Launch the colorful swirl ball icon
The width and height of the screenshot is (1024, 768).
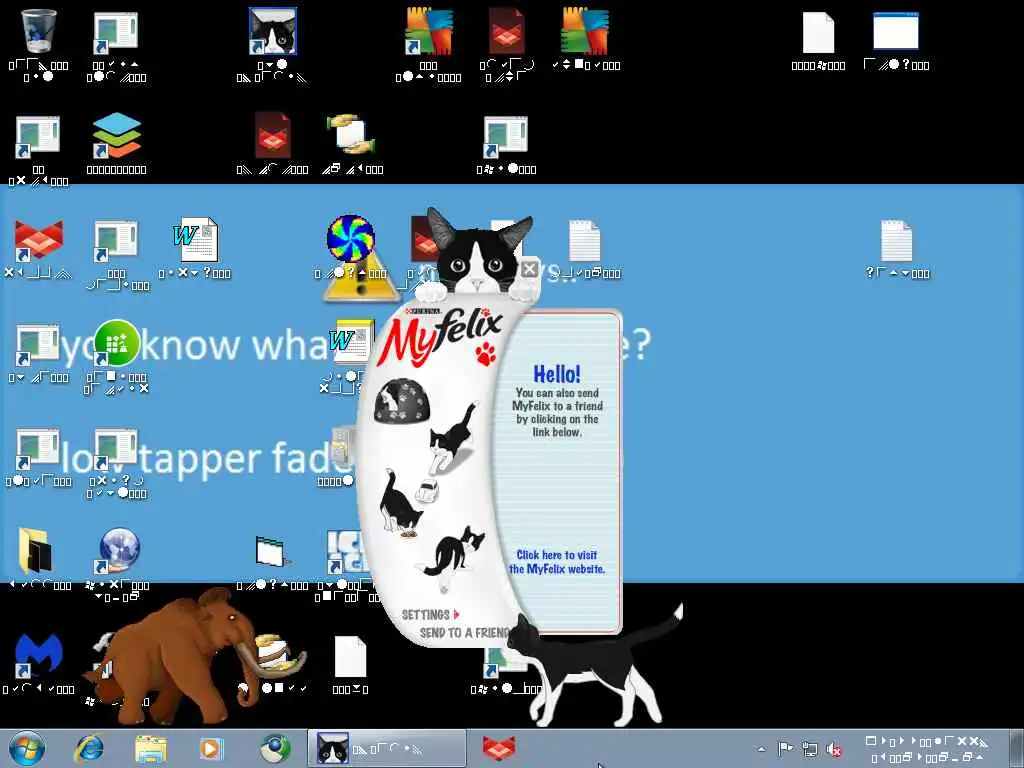tap(351, 239)
